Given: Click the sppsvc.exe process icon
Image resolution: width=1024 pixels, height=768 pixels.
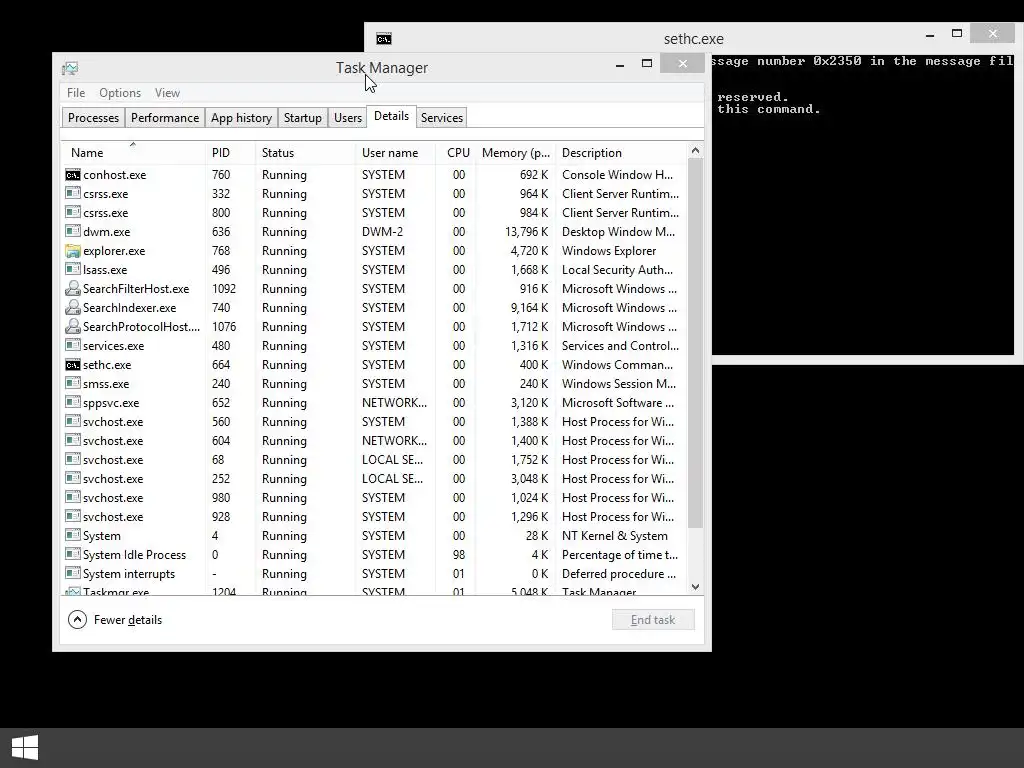Looking at the screenshot, I should (72, 402).
